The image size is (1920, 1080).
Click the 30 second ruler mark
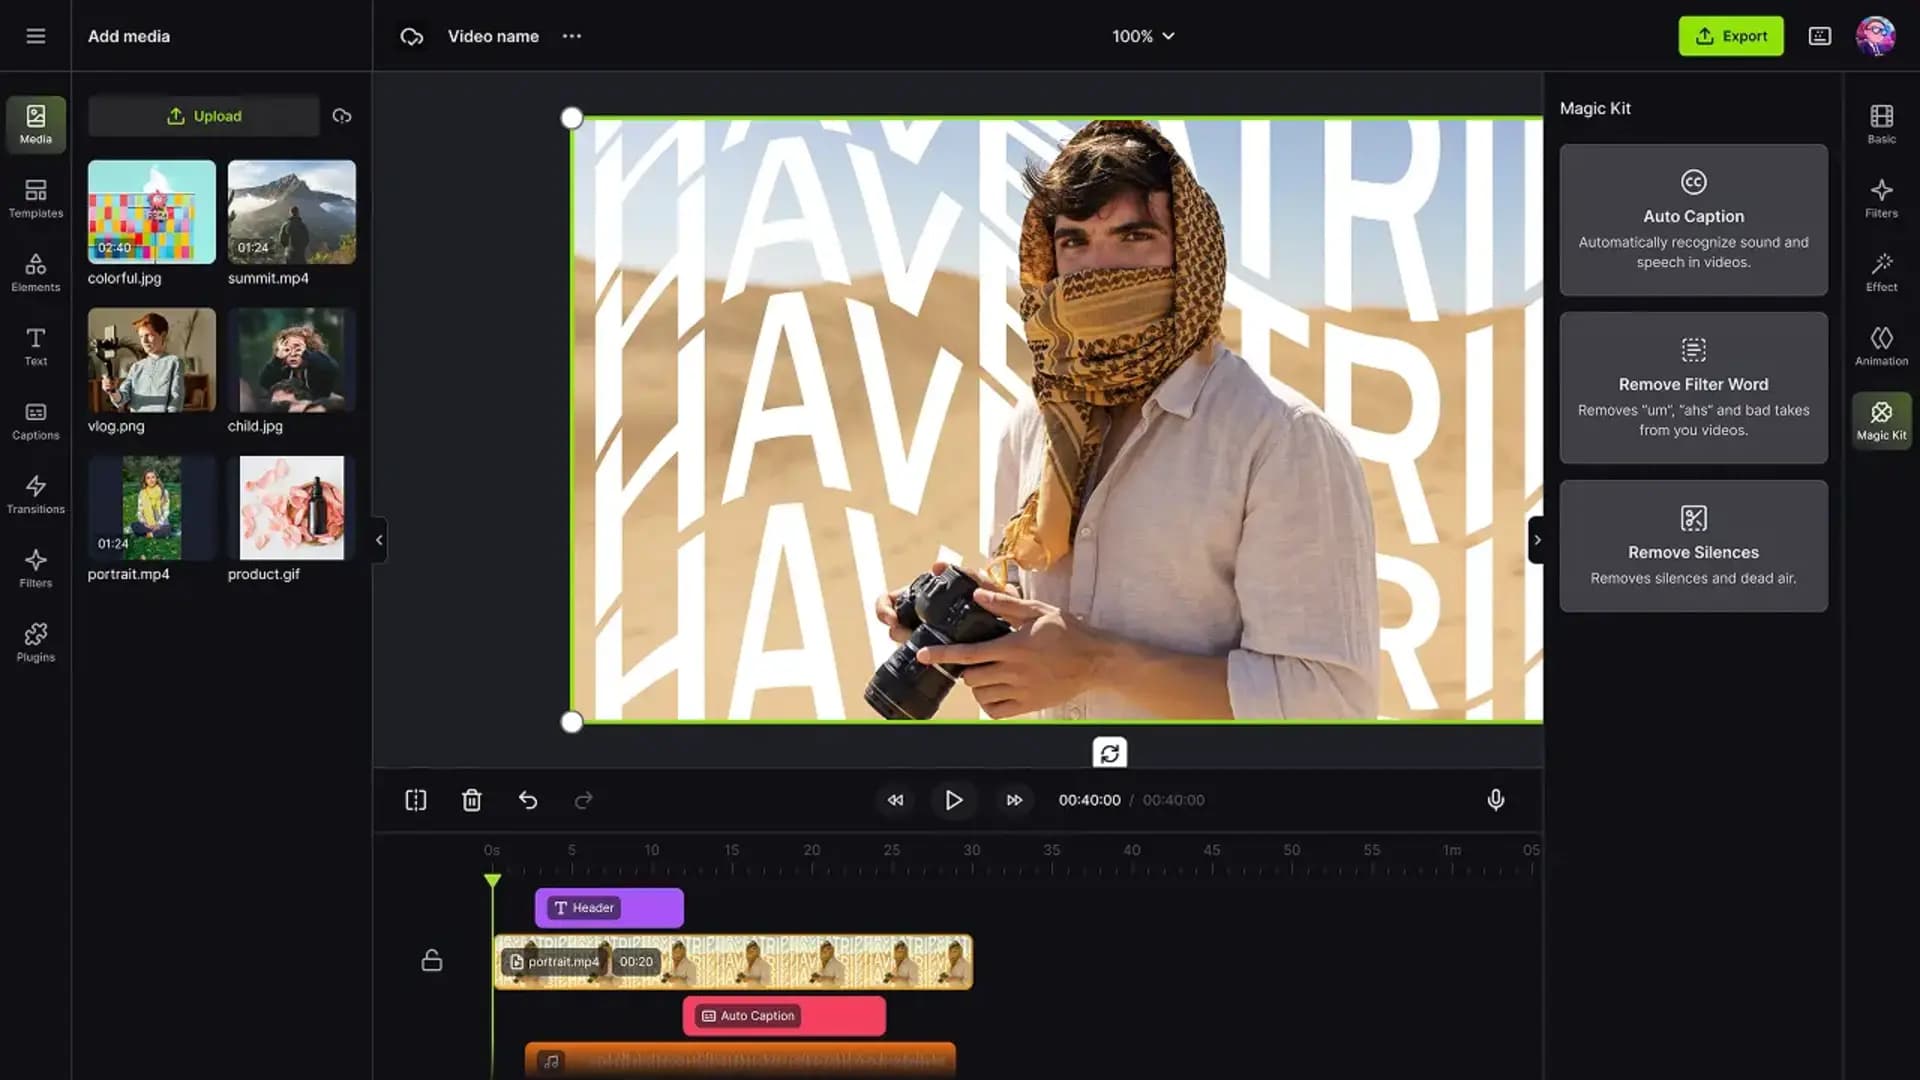[x=972, y=850]
